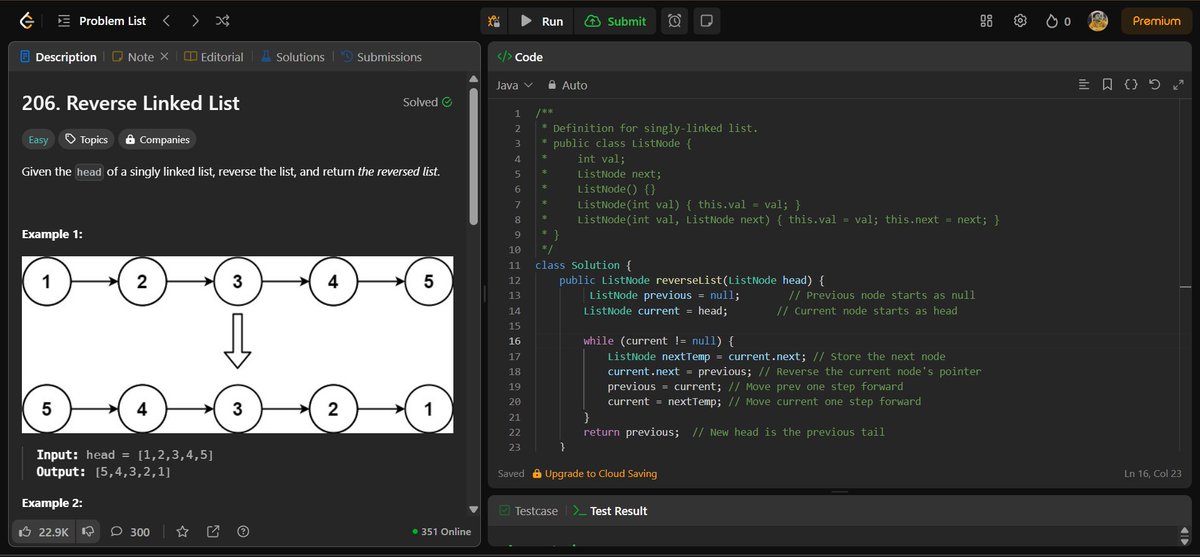Switch to the Submissions tab
This screenshot has width=1200, height=557.
click(x=381, y=57)
